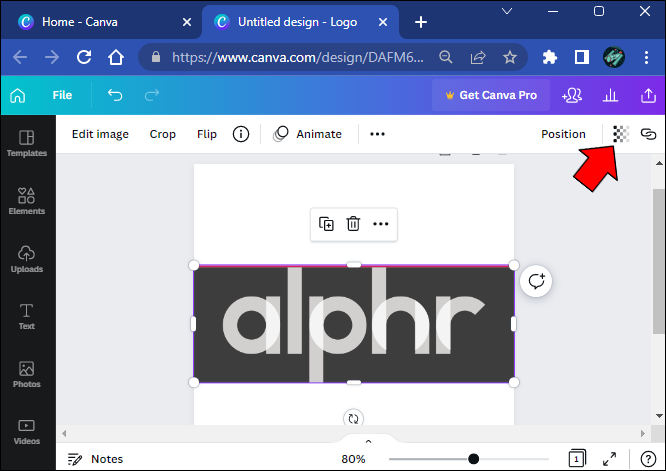Click the Animate button
The image size is (666, 471).
[308, 134]
